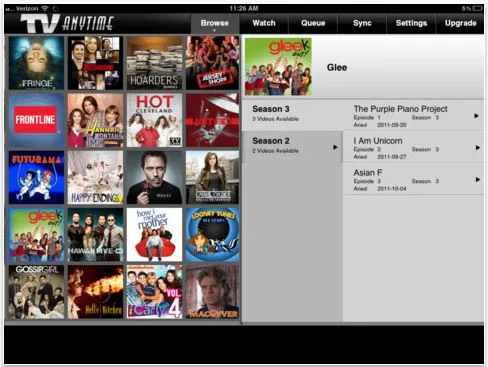
Task: Select the Hawaii Five-0 thumbnail
Action: [95, 235]
